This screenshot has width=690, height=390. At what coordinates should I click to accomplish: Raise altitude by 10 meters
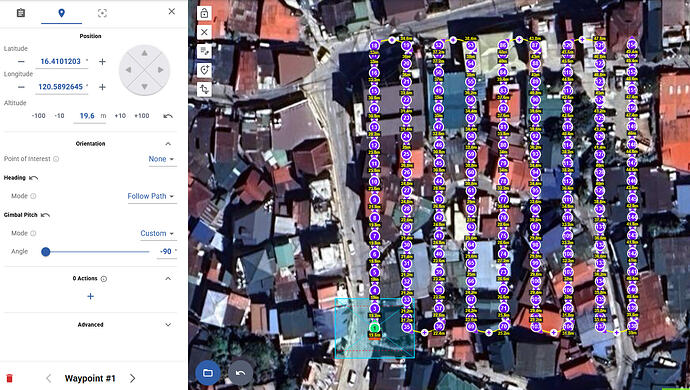pyautogui.click(x=120, y=116)
